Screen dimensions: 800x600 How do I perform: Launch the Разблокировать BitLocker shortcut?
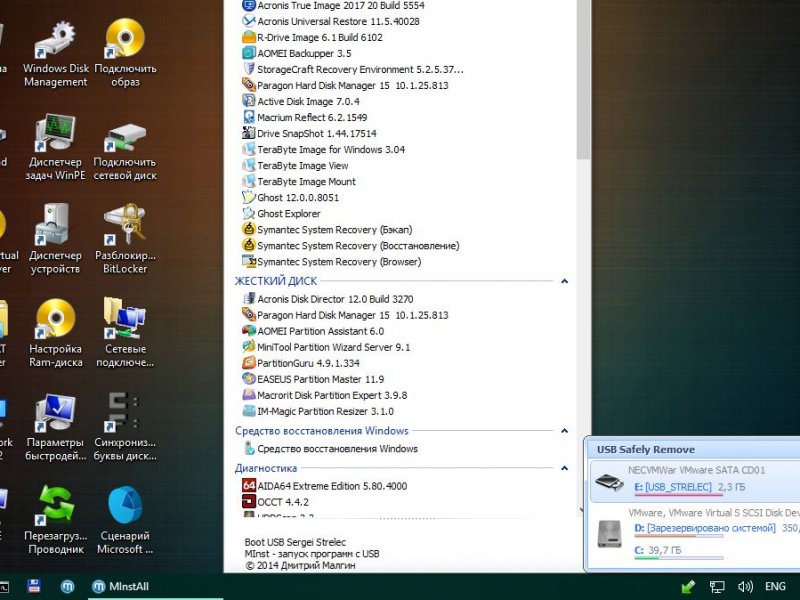tap(125, 240)
